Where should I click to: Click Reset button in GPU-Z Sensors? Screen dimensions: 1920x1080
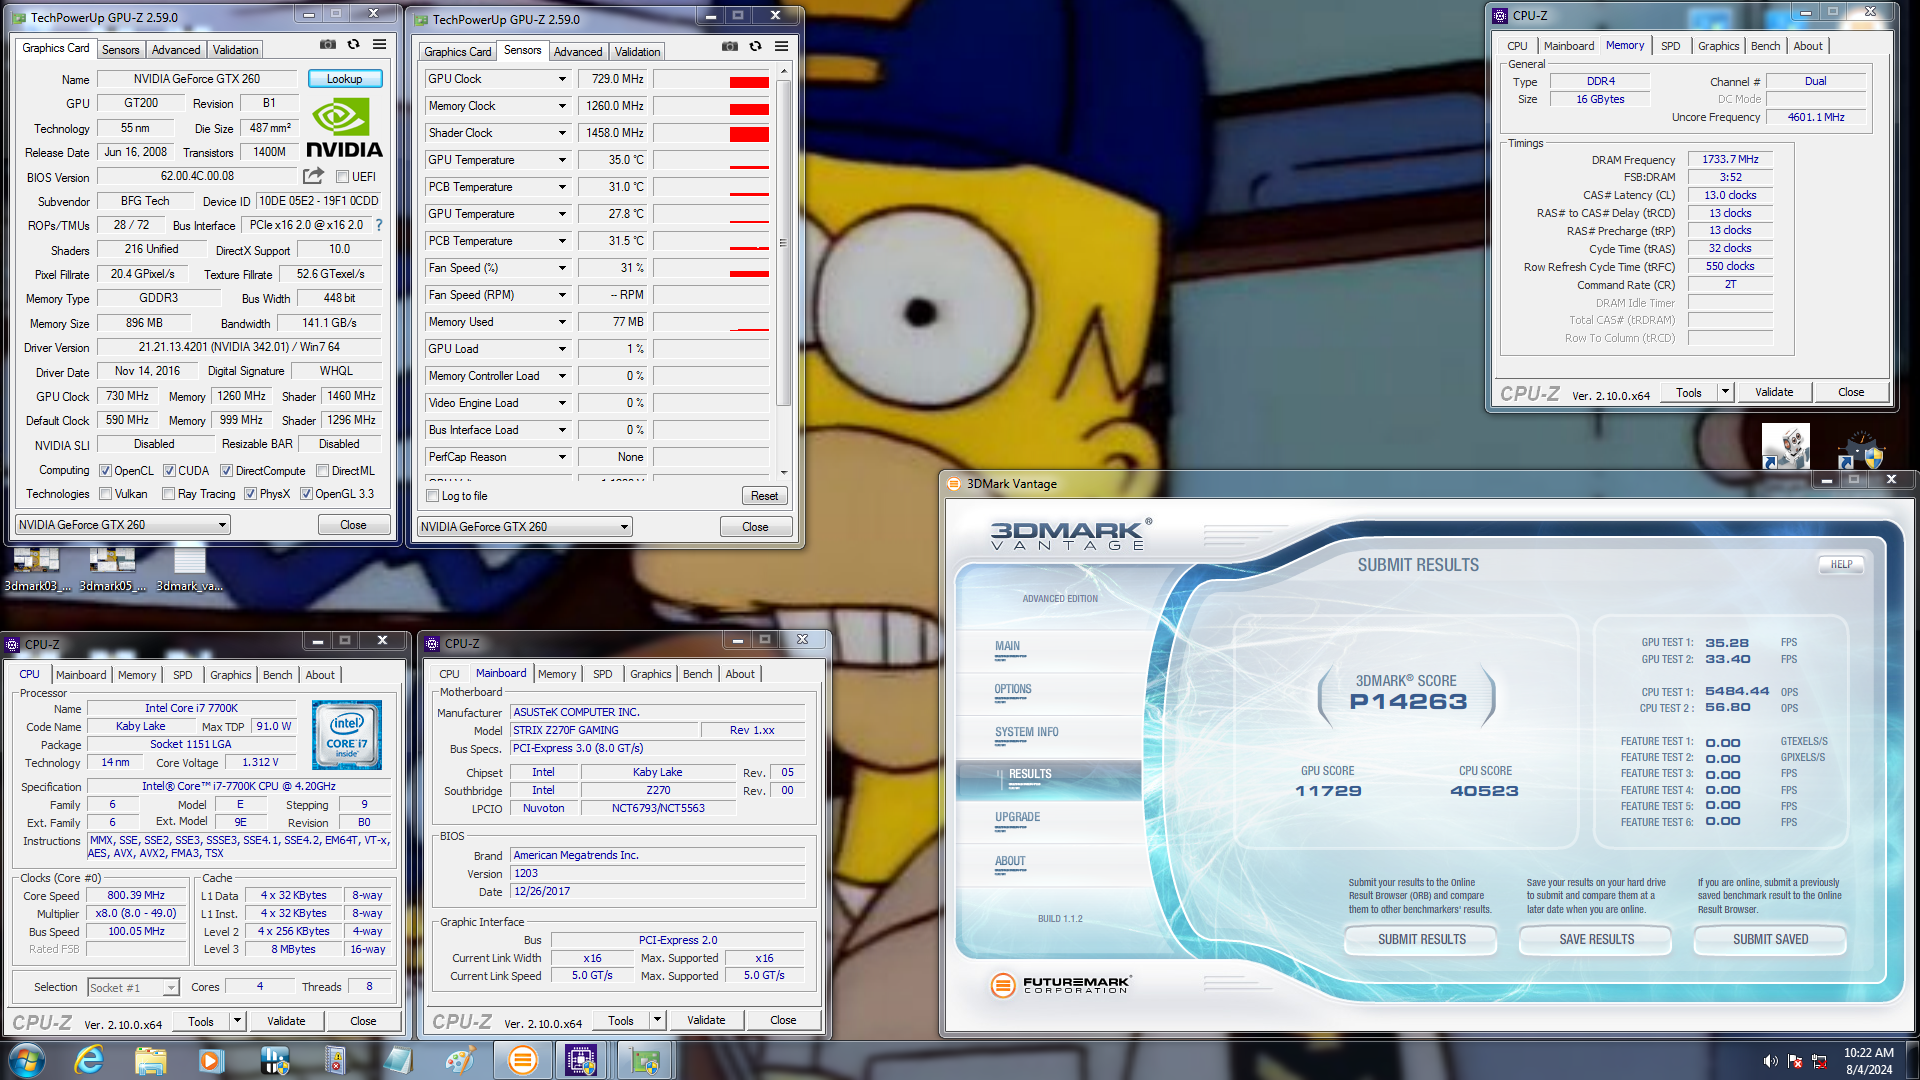coord(764,496)
